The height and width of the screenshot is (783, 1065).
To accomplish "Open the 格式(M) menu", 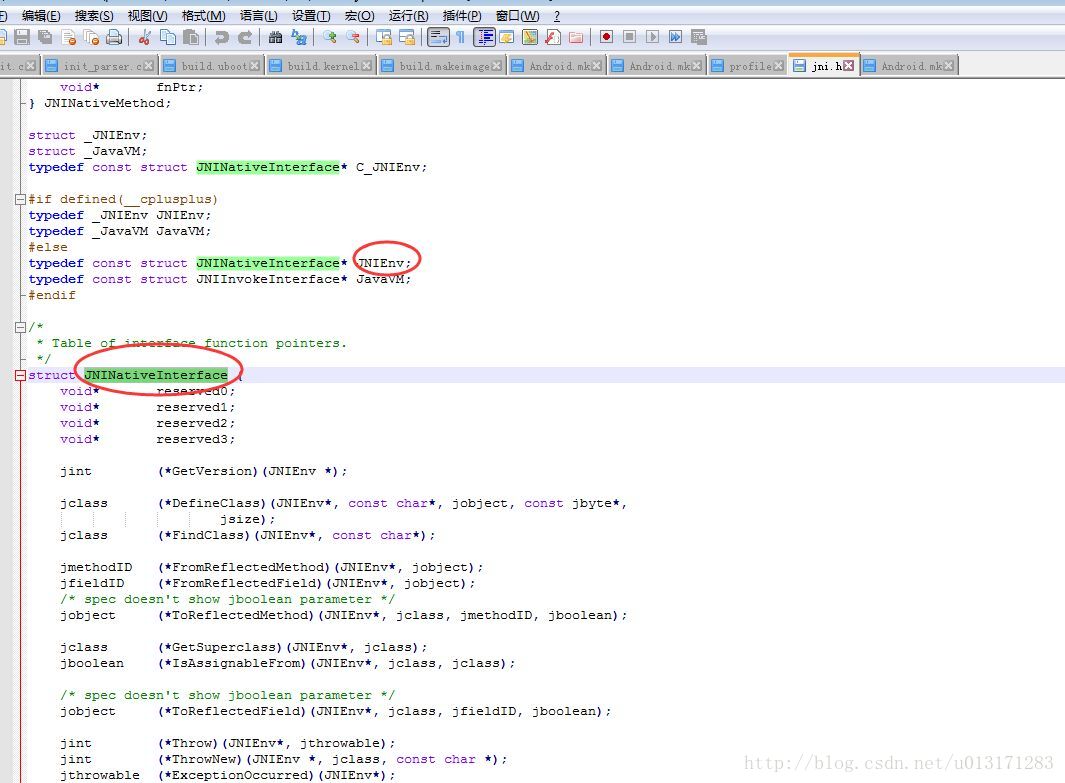I will (203, 16).
